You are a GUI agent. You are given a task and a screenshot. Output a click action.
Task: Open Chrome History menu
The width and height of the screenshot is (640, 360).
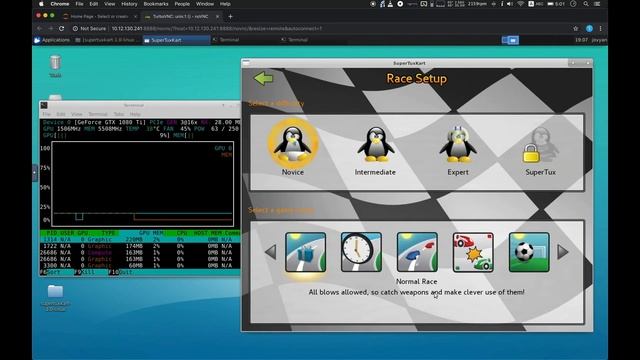(x=129, y=4)
